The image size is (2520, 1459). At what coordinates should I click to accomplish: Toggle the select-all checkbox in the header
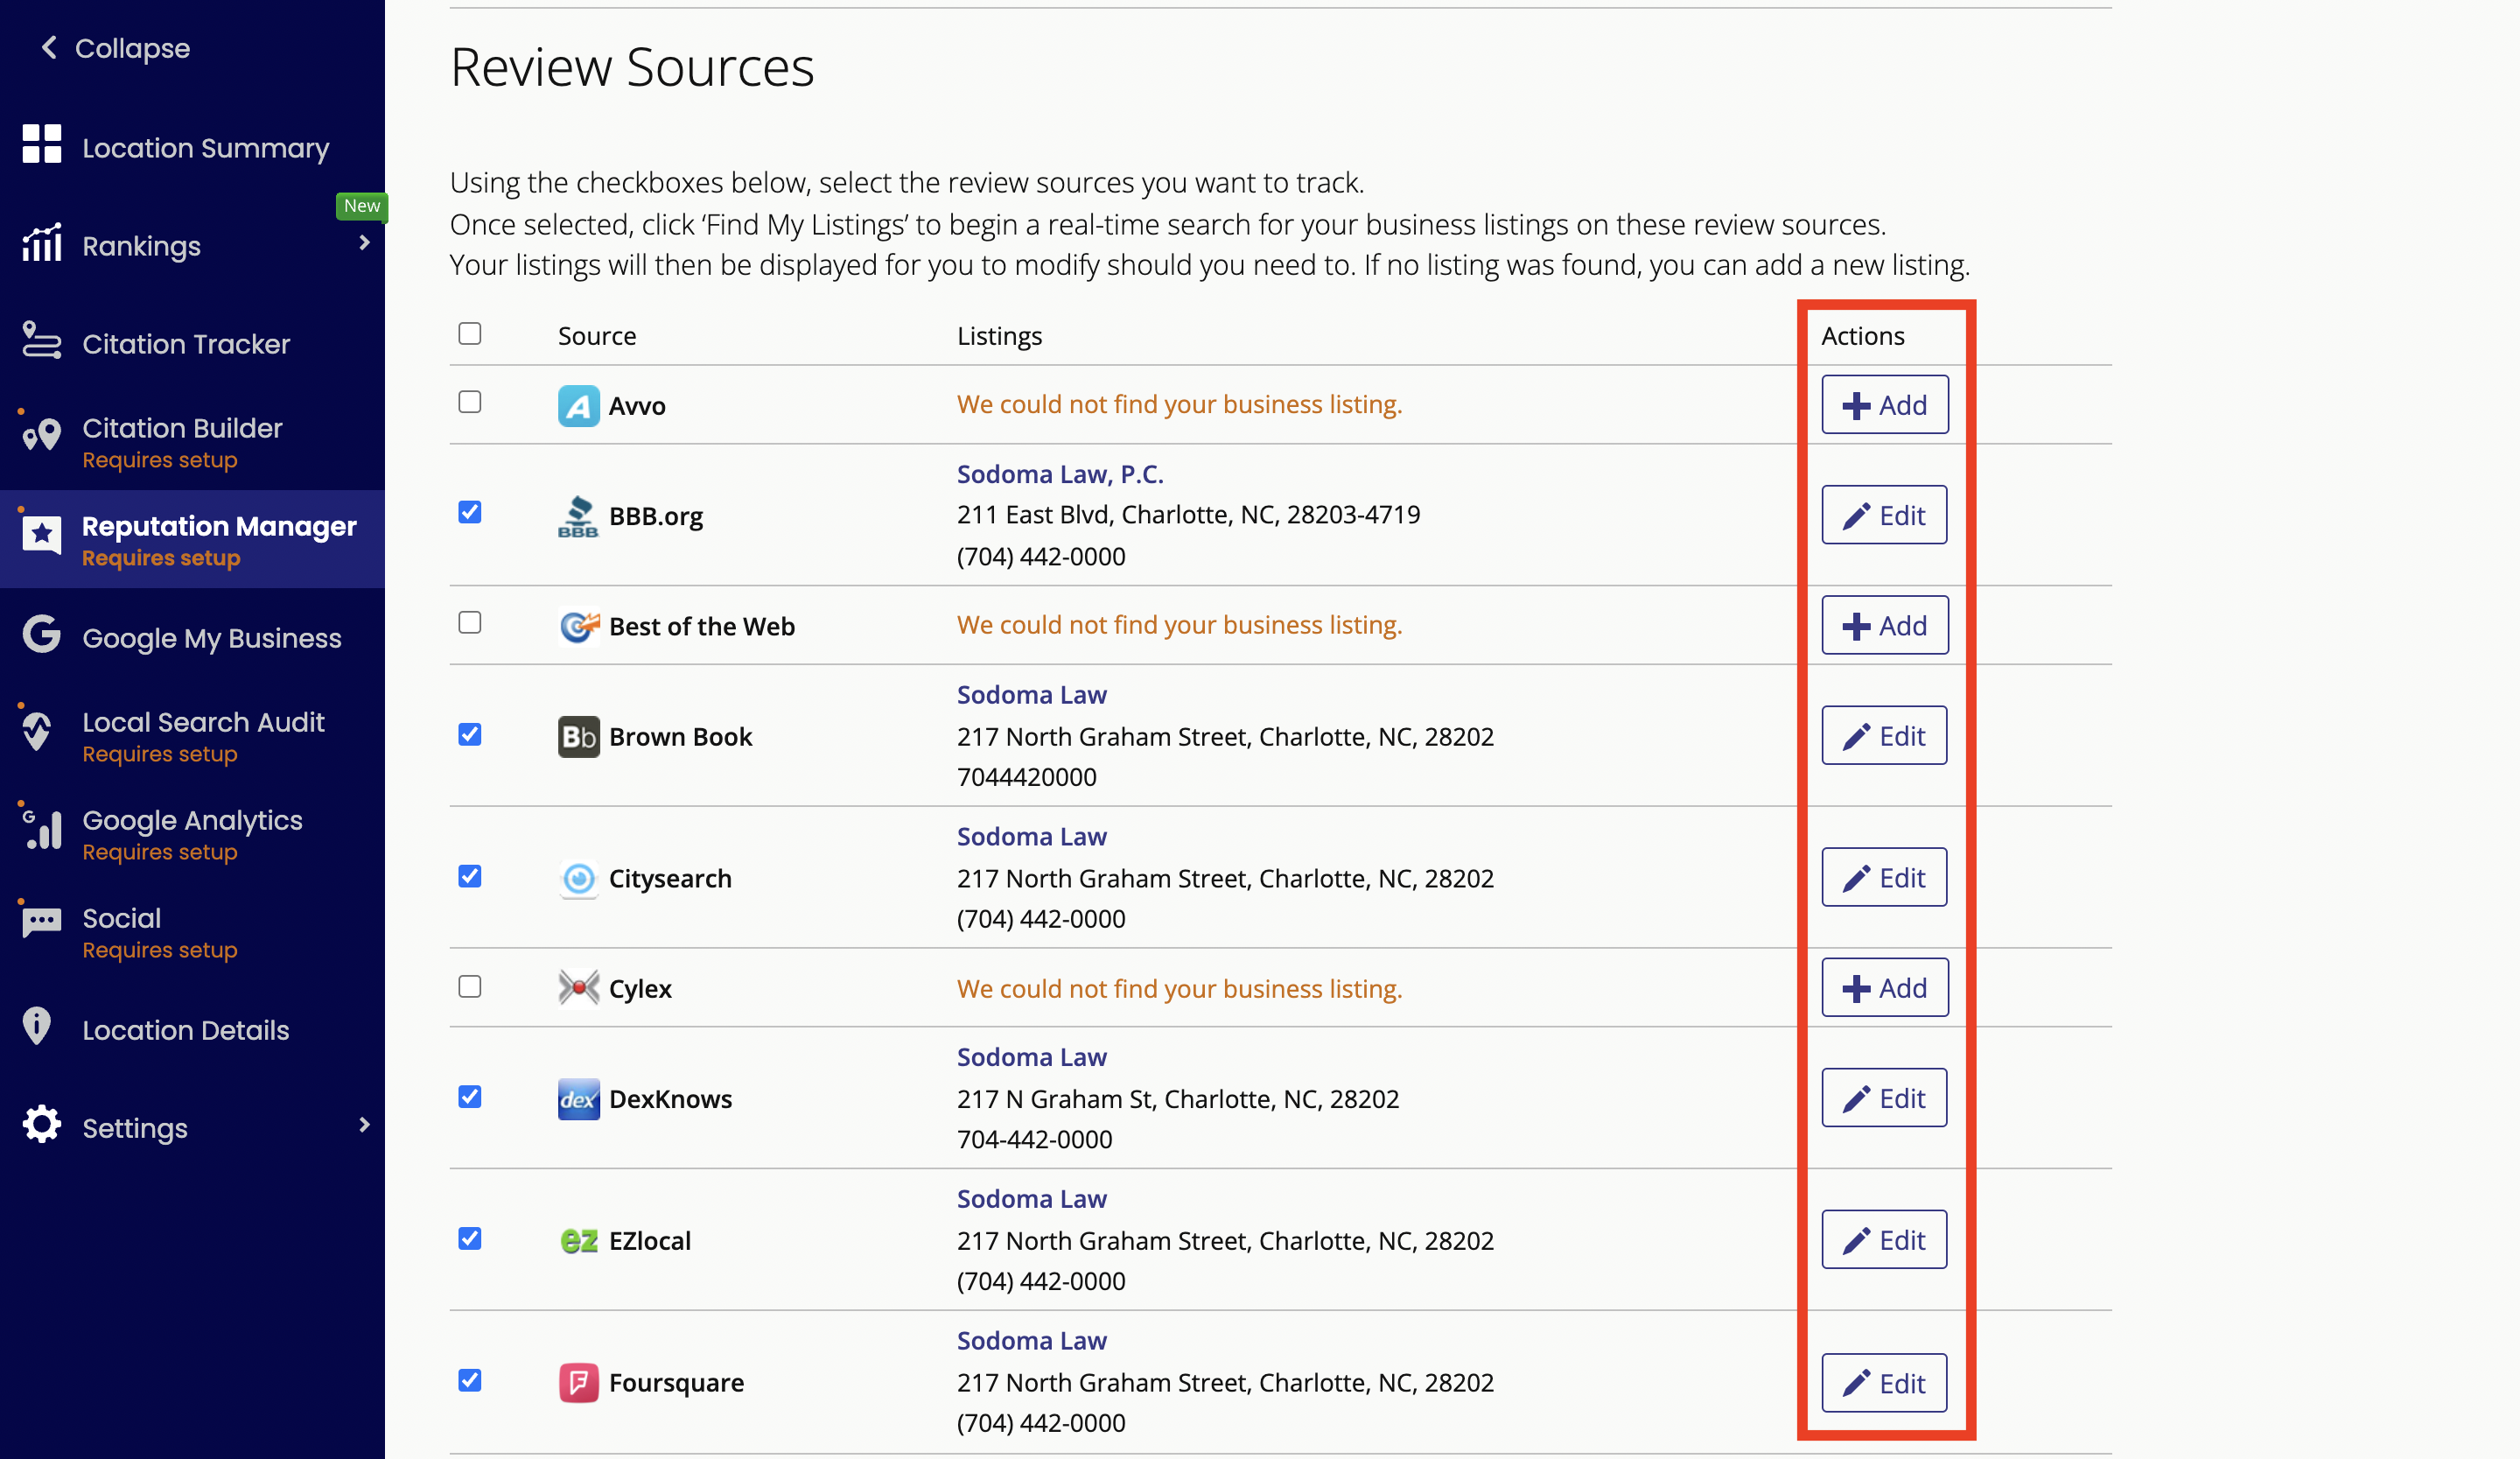point(469,333)
